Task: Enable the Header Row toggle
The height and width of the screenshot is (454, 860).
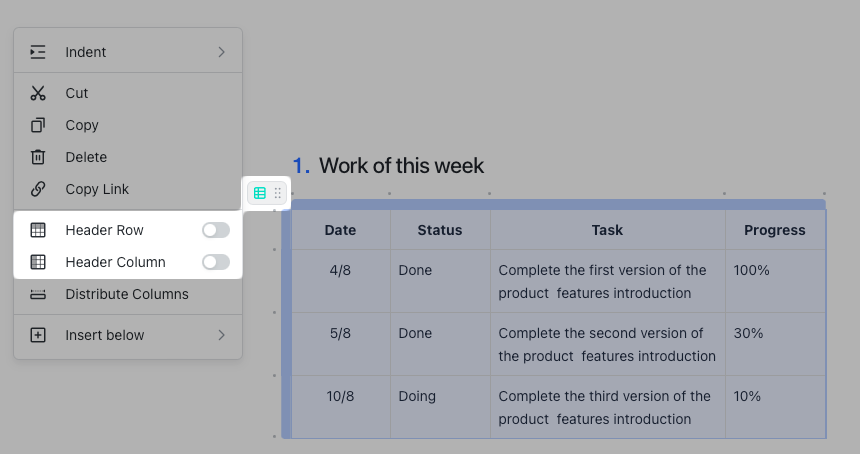Action: tap(215, 230)
